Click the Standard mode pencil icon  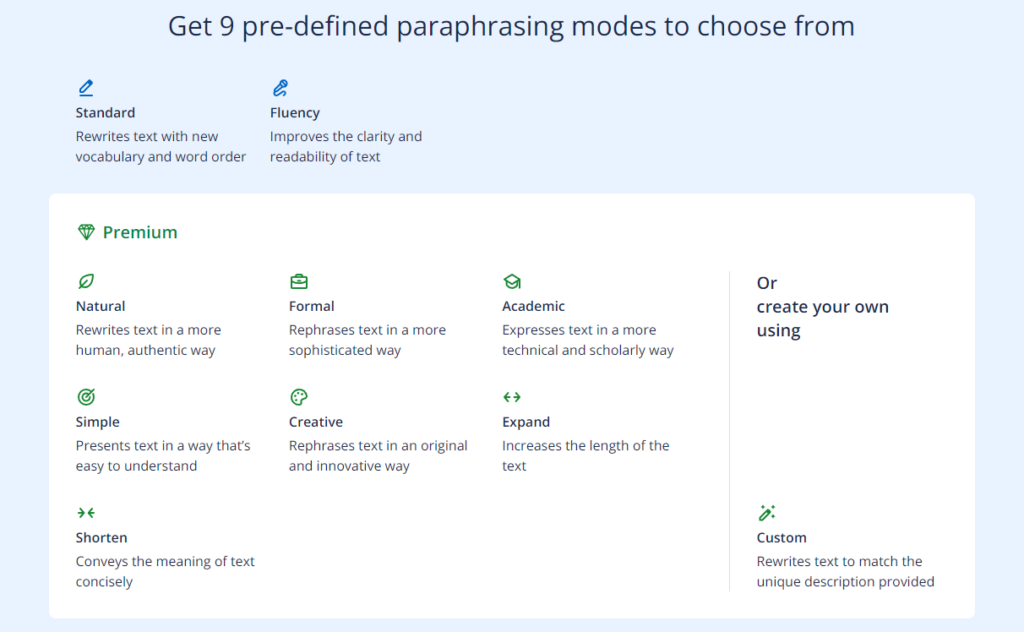point(86,87)
